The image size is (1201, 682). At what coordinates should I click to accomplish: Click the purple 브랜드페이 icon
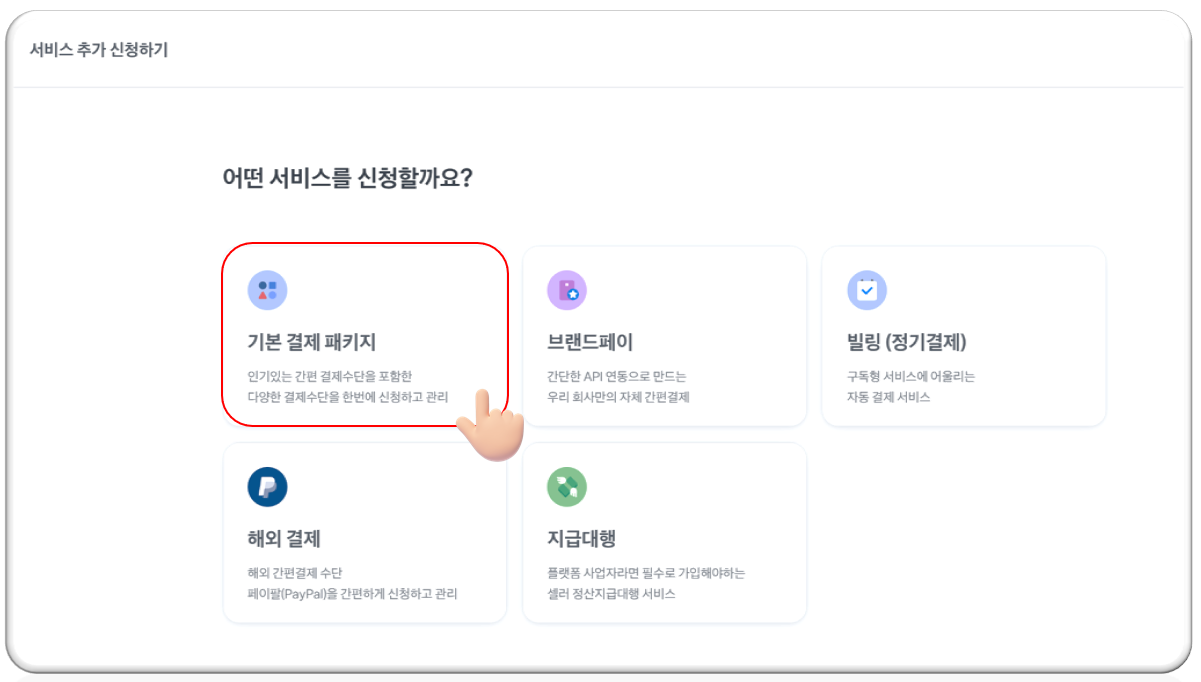[567, 290]
